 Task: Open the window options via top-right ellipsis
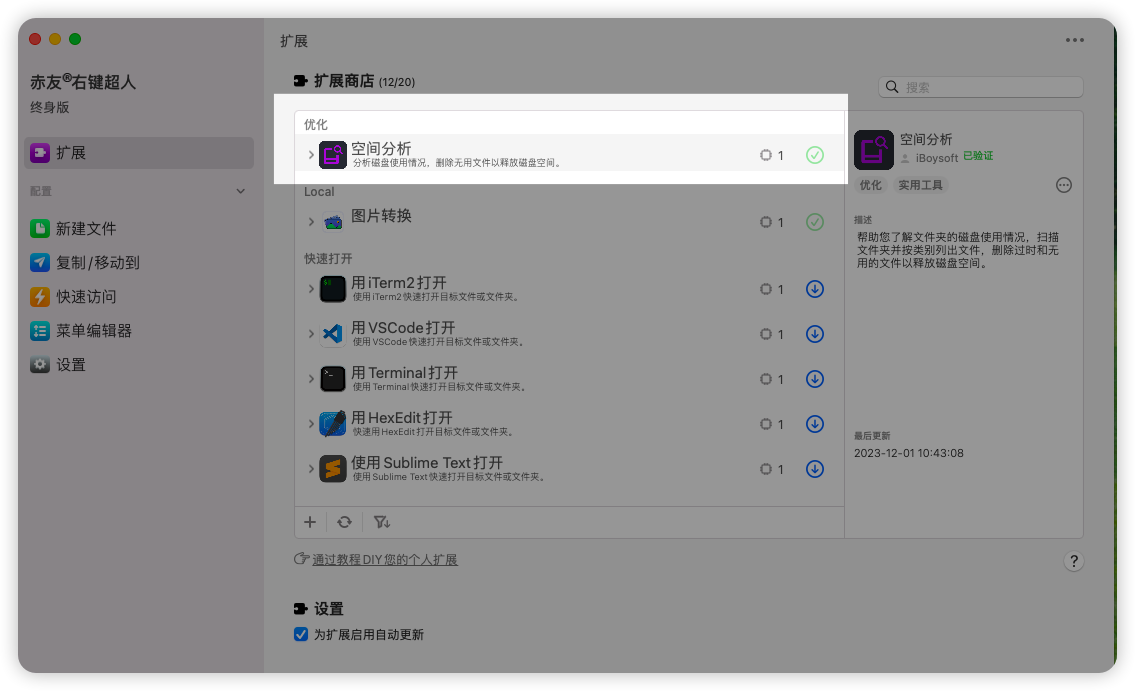[x=1075, y=39]
